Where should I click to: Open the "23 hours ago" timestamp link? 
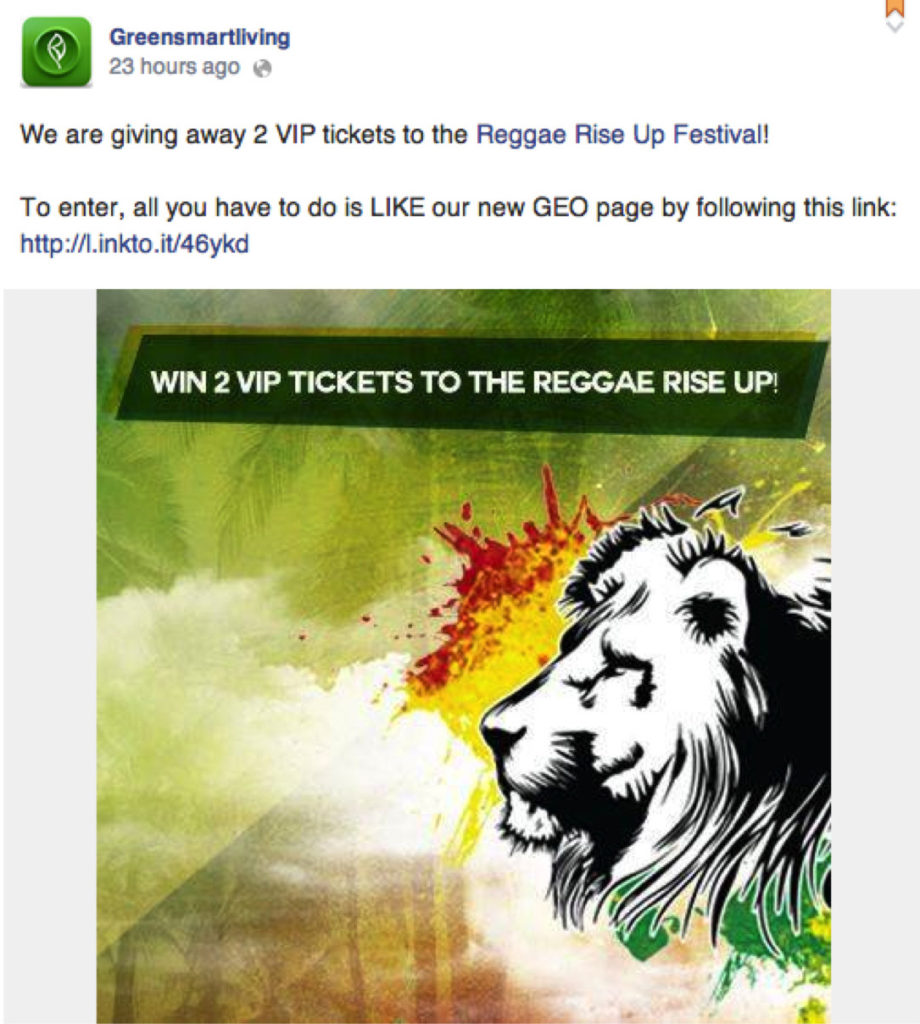[x=174, y=67]
